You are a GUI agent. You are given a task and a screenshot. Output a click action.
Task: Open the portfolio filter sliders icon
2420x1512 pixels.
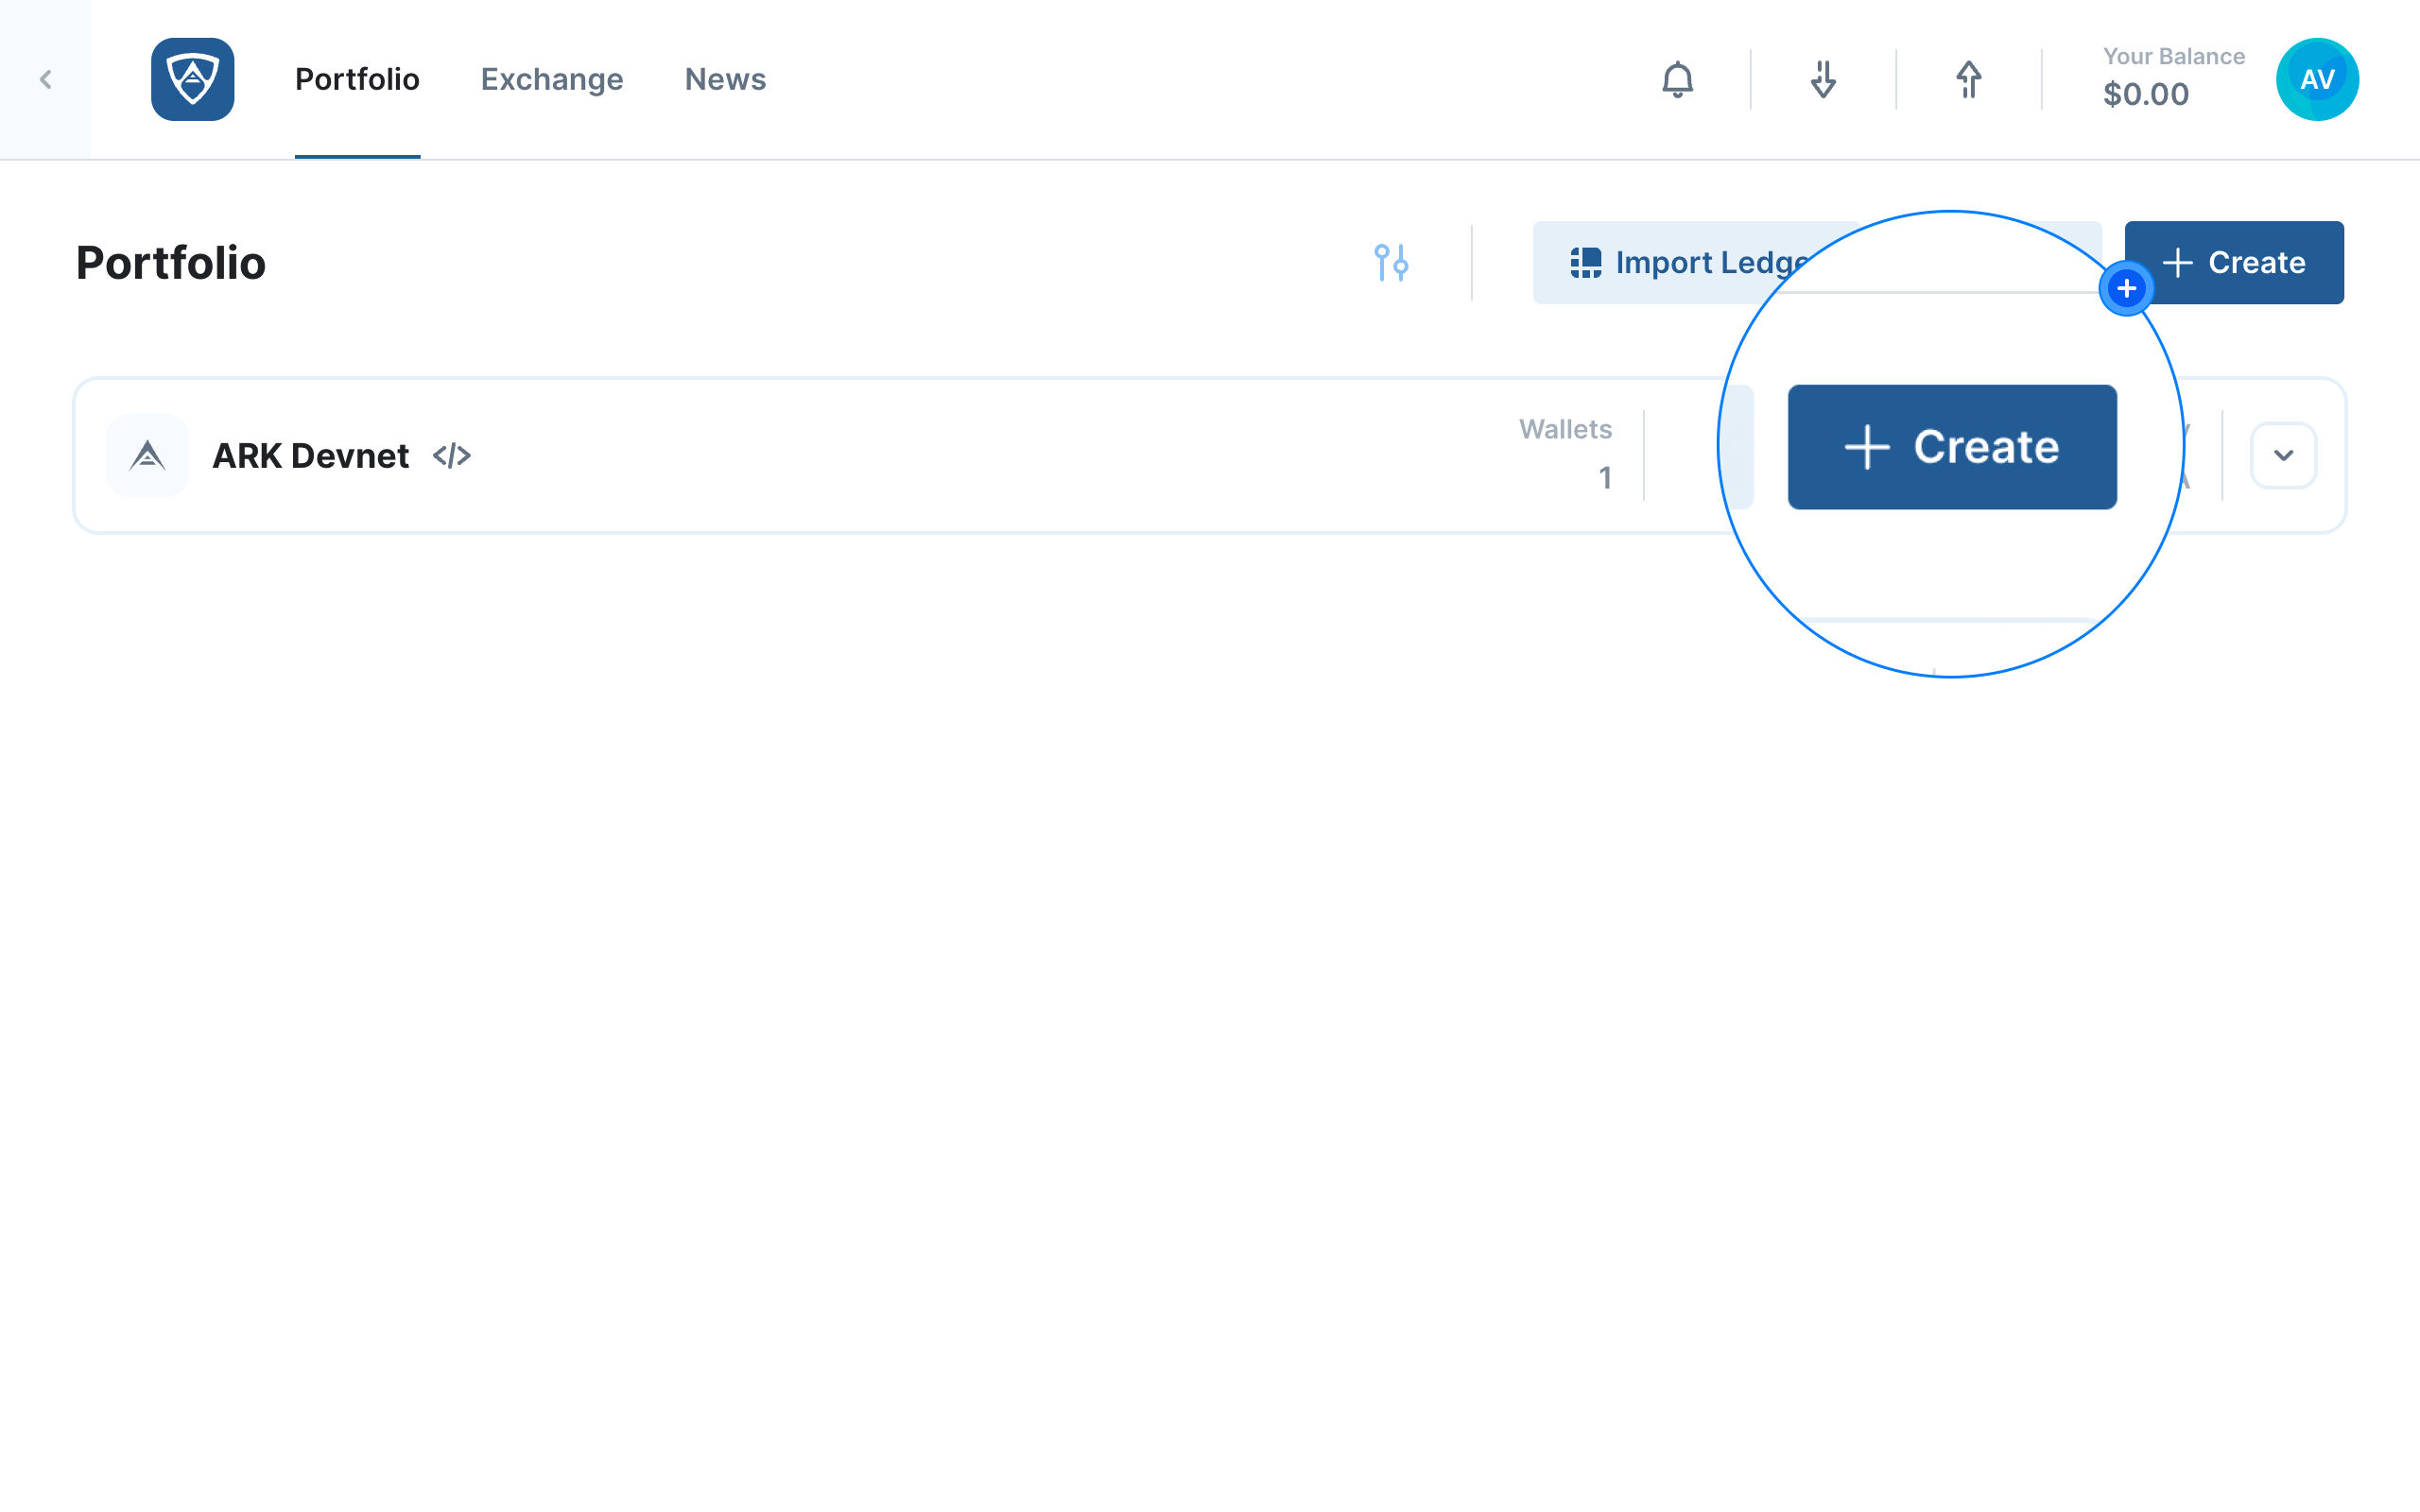click(1391, 262)
